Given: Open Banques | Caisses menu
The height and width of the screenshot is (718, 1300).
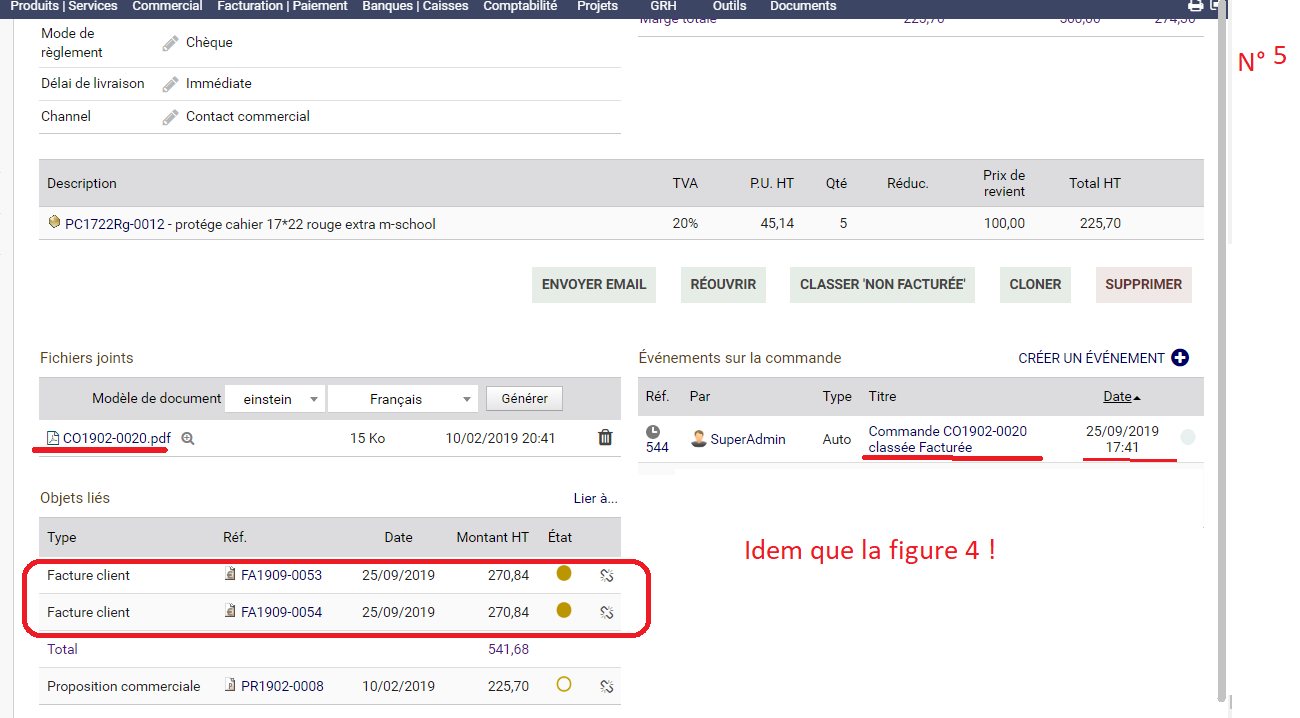Looking at the screenshot, I should 415,6.
